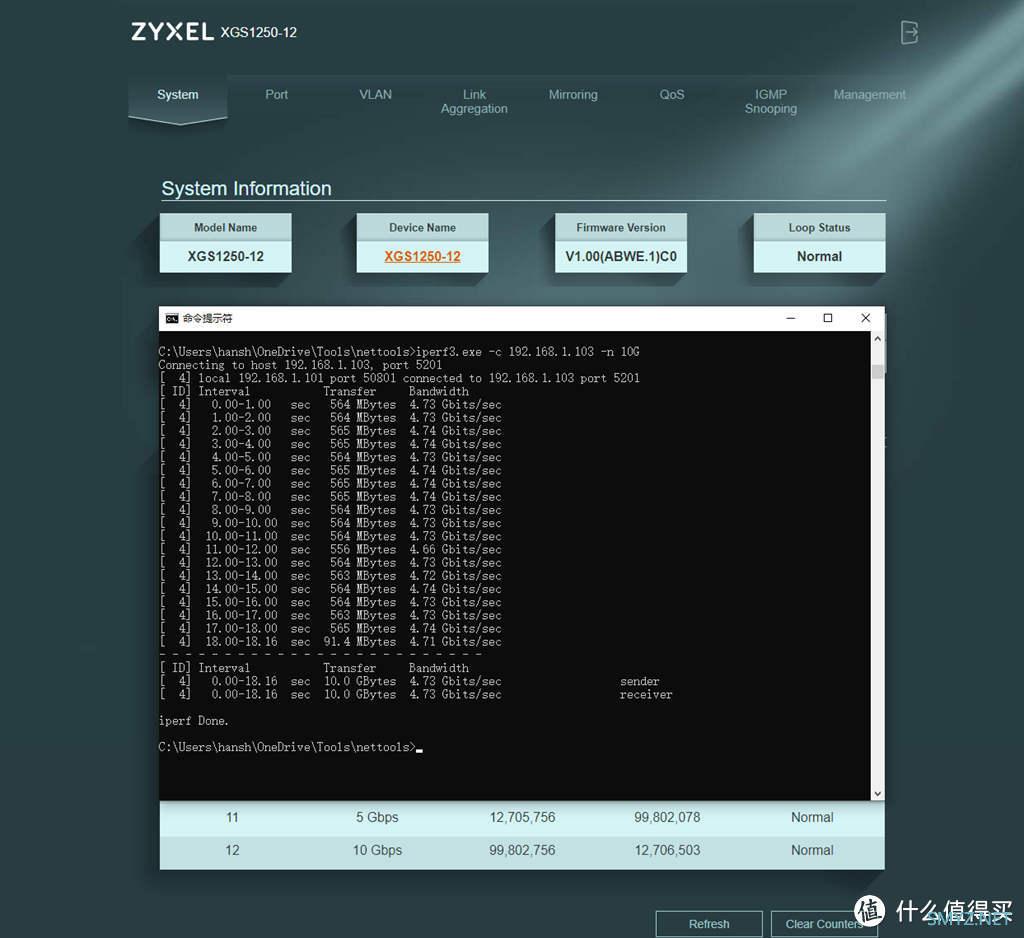Switch to the IGMP Snooping tab

(771, 101)
